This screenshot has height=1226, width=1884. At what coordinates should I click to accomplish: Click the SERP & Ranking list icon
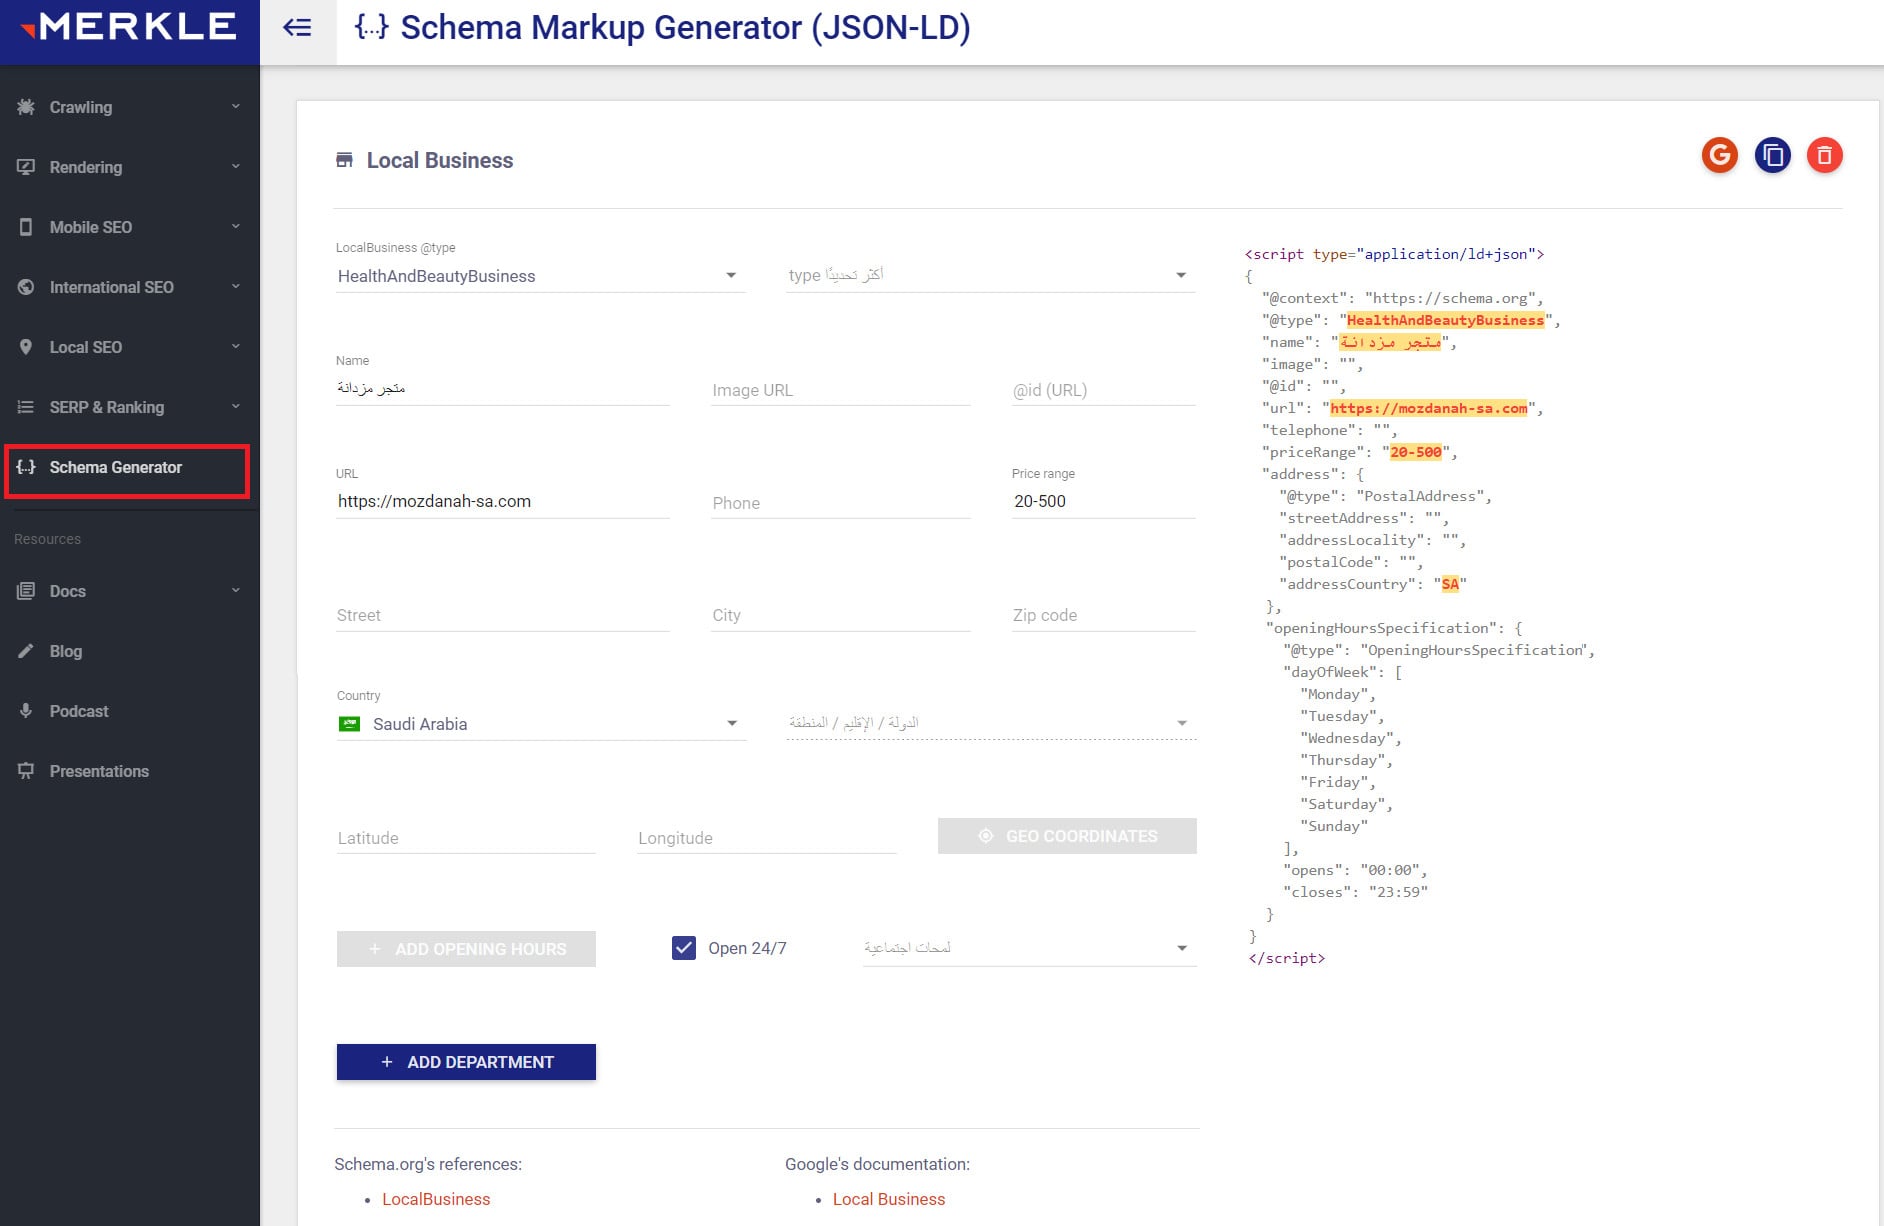[x=26, y=407]
